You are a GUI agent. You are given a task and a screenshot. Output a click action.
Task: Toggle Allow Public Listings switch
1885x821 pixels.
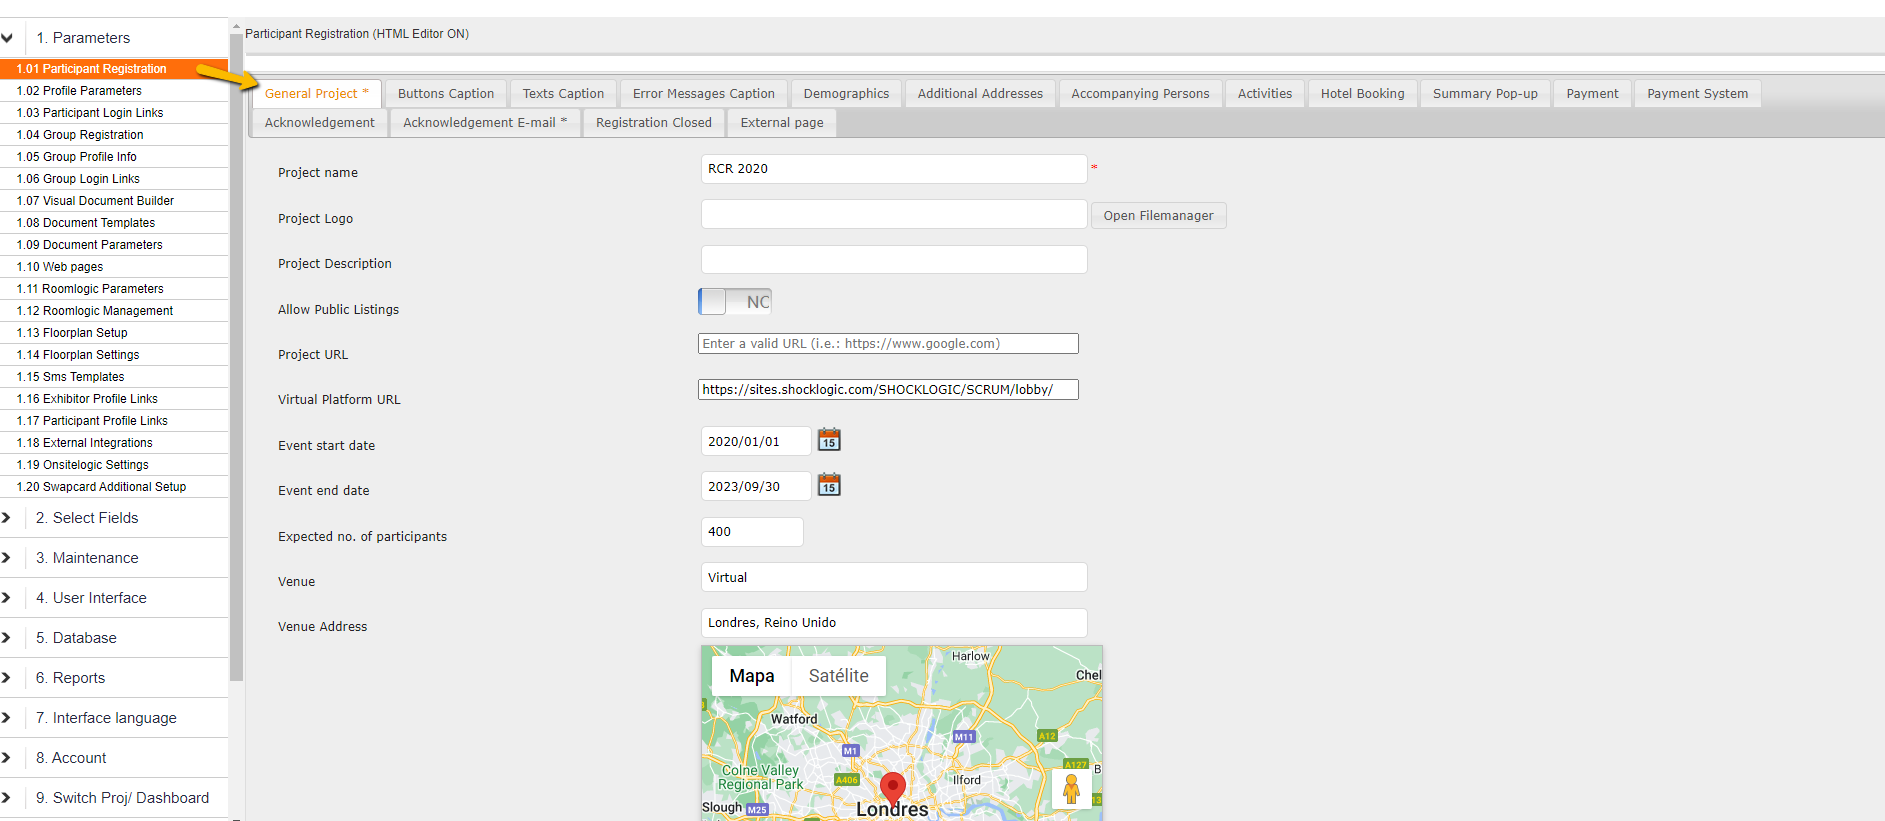click(735, 301)
